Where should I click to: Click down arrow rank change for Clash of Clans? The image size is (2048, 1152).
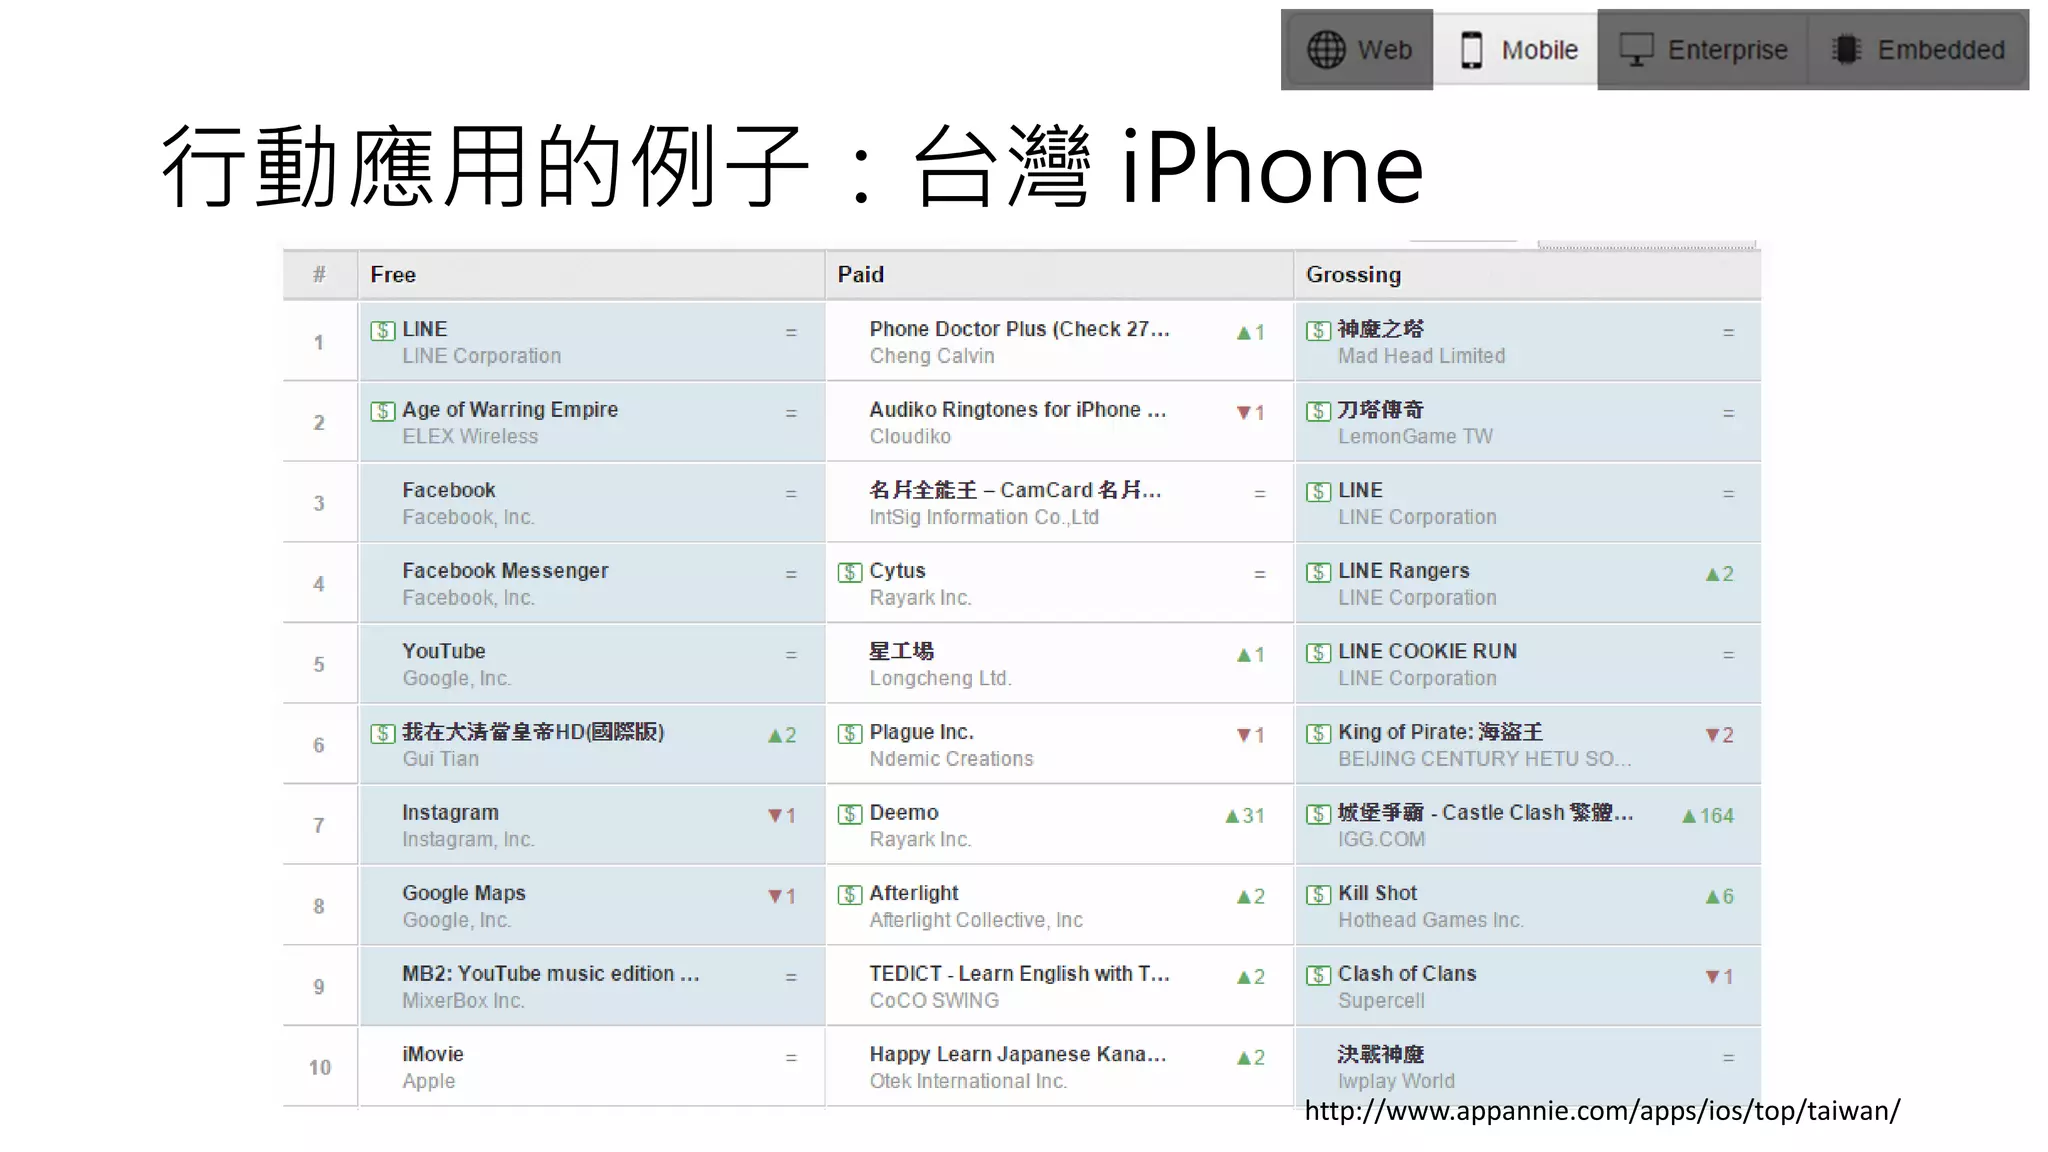click(x=1720, y=977)
